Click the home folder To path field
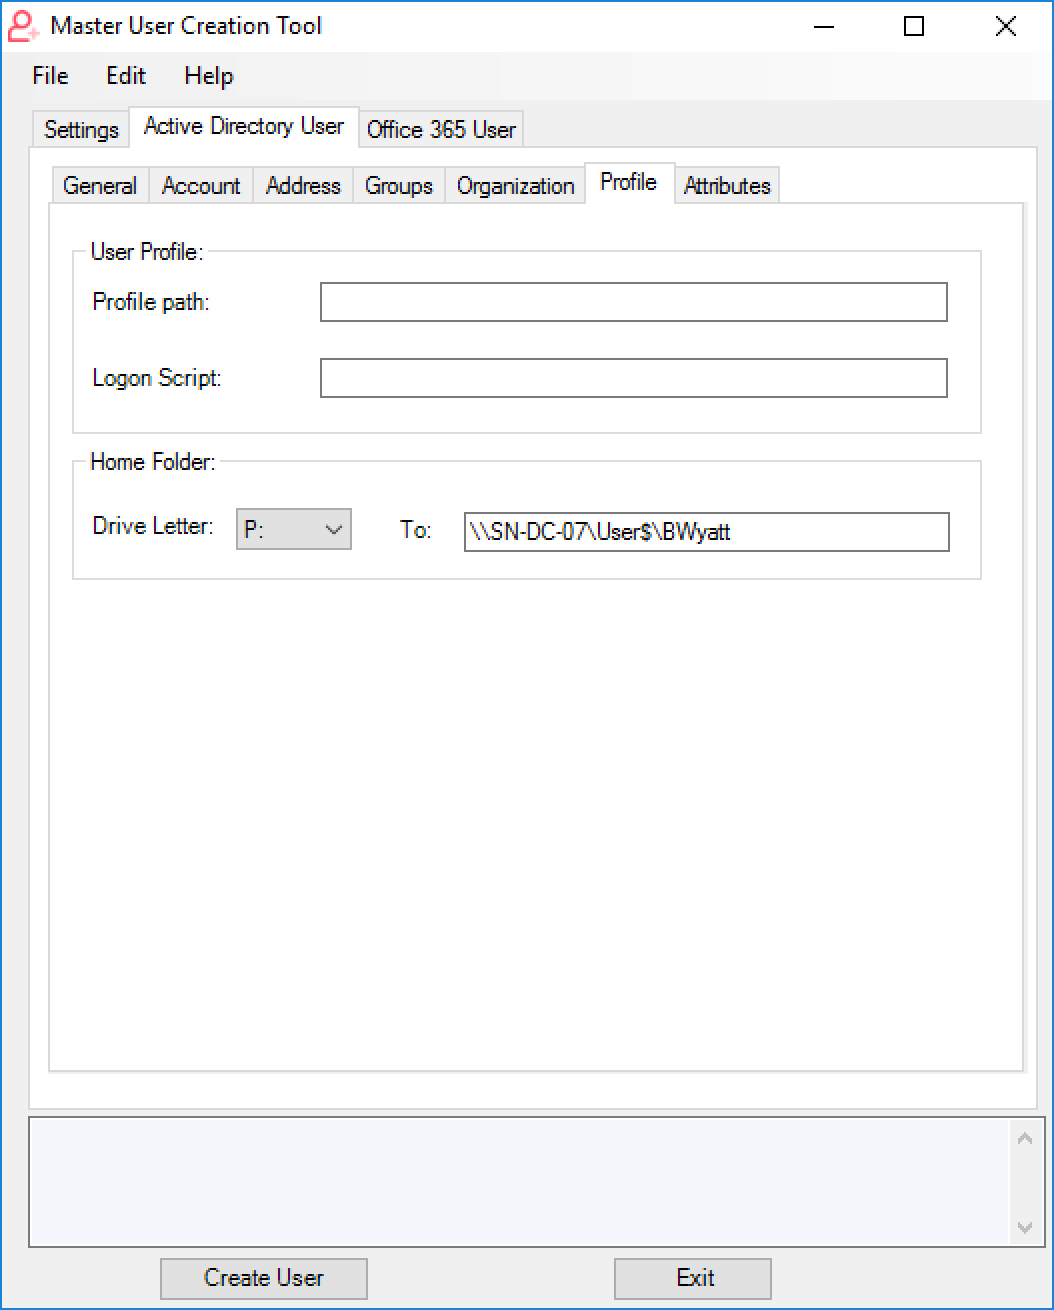Image resolution: width=1054 pixels, height=1310 pixels. click(x=706, y=532)
